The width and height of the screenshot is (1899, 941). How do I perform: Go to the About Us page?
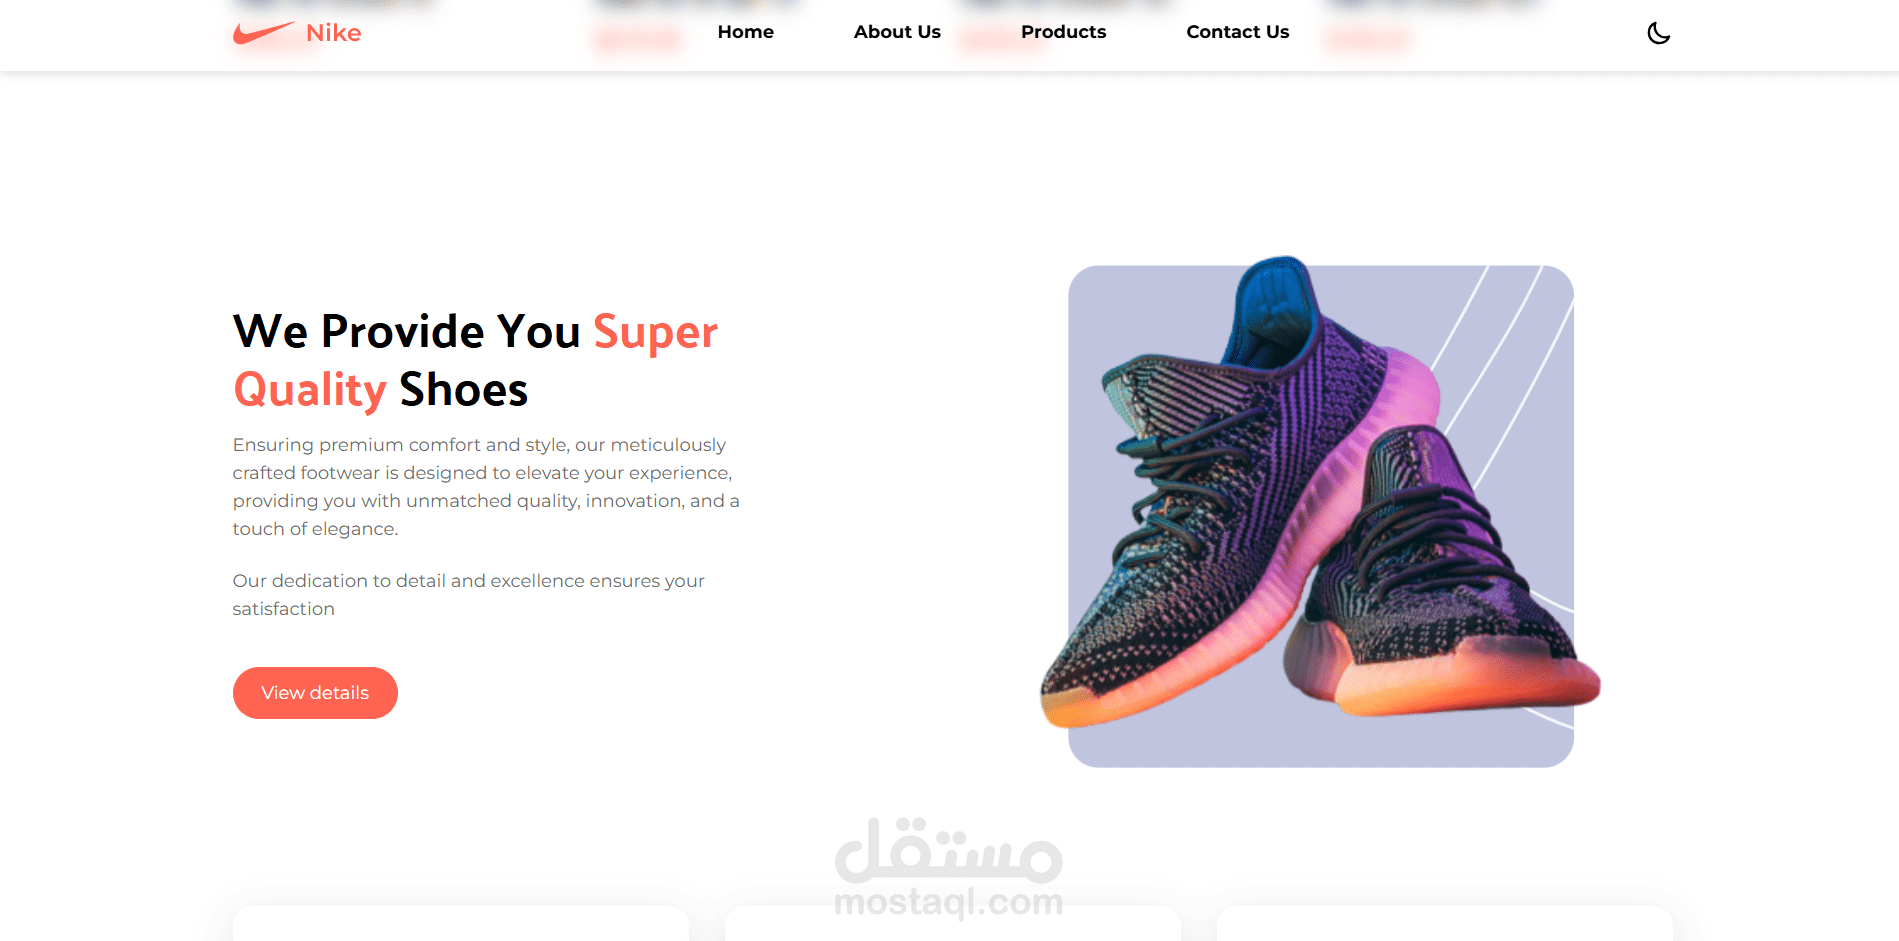pyautogui.click(x=897, y=32)
